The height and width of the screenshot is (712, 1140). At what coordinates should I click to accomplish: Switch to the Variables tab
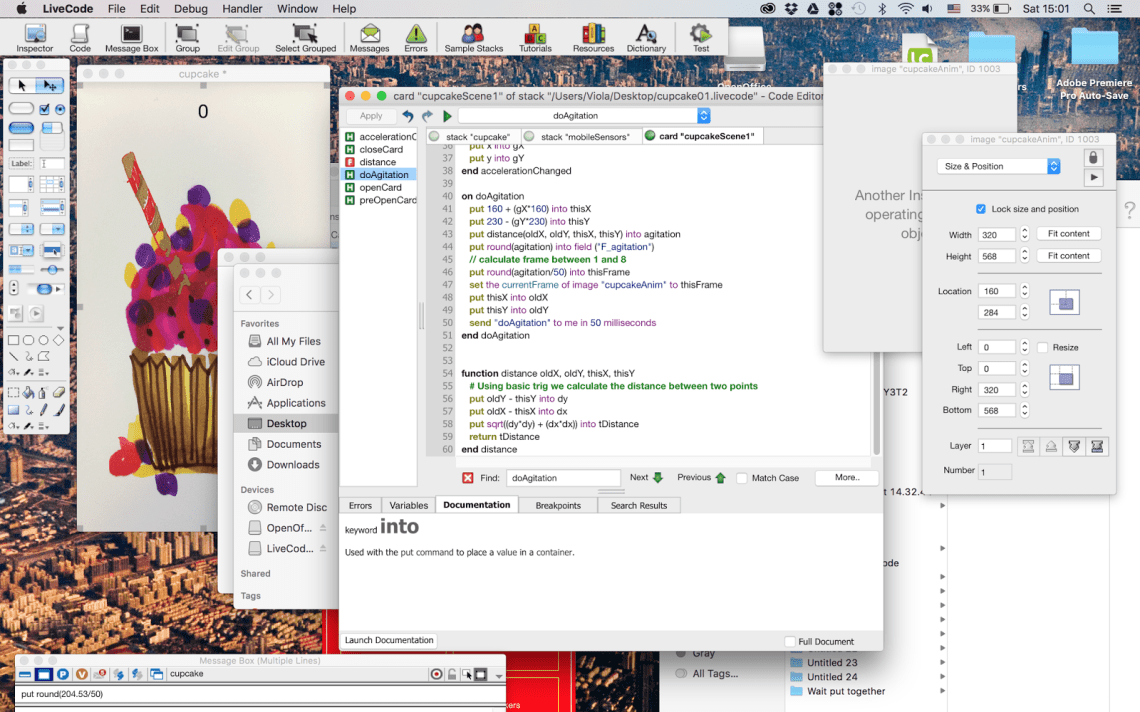point(408,505)
